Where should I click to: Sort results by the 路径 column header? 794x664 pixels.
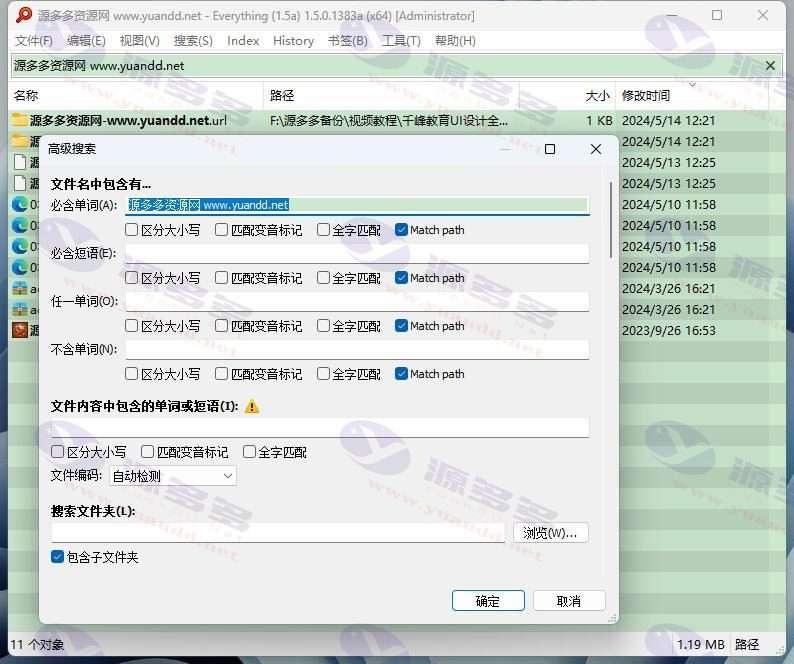click(391, 95)
